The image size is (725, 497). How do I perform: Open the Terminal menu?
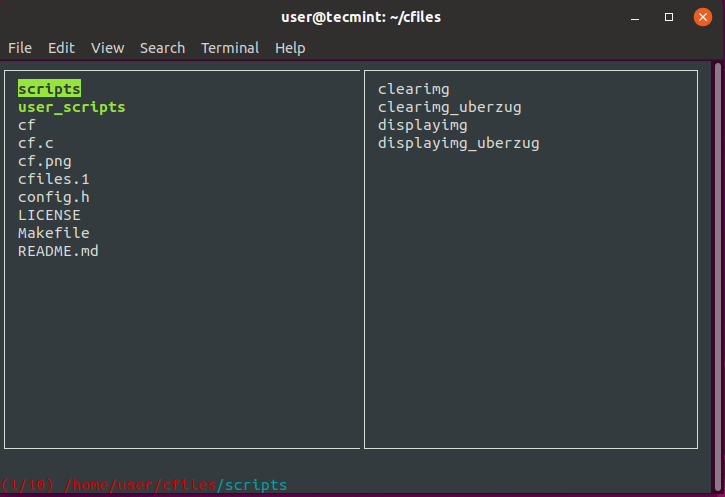[230, 48]
